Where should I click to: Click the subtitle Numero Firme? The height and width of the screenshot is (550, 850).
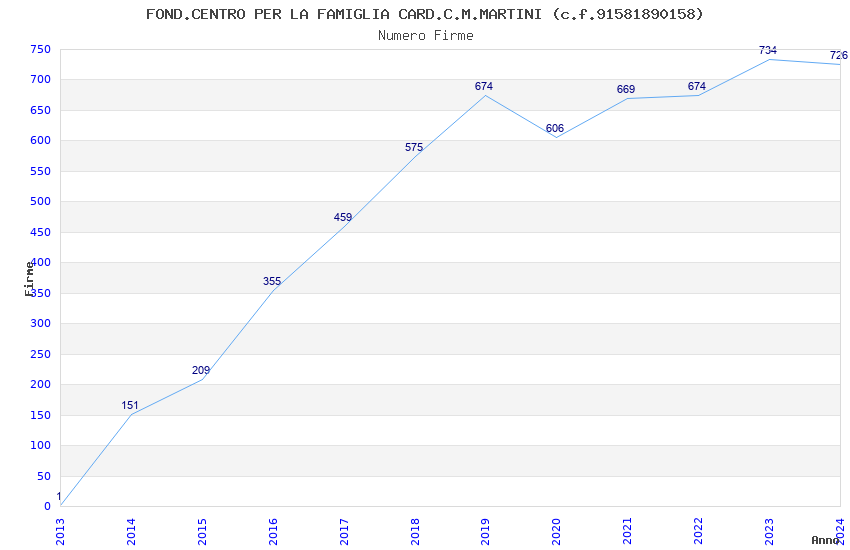coord(426,36)
